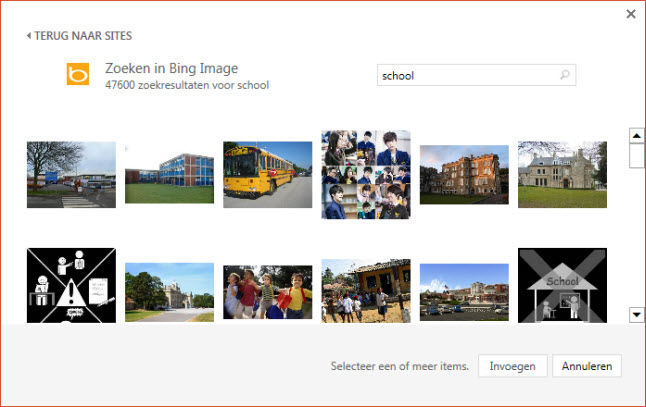Click the Invoegen button
The height and width of the screenshot is (407, 646).
tap(513, 366)
